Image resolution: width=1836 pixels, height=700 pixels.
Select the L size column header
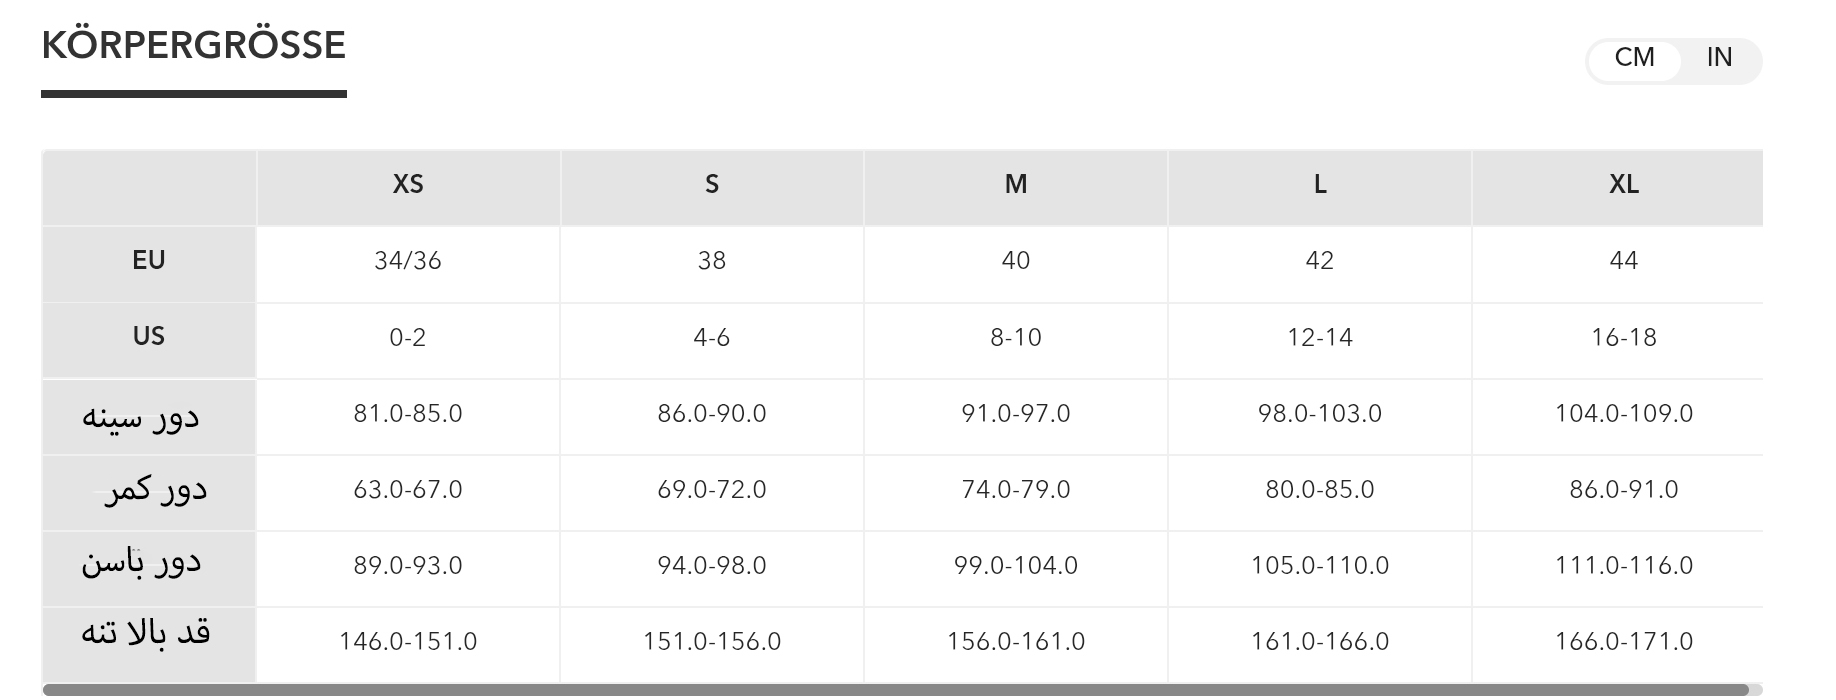1320,185
